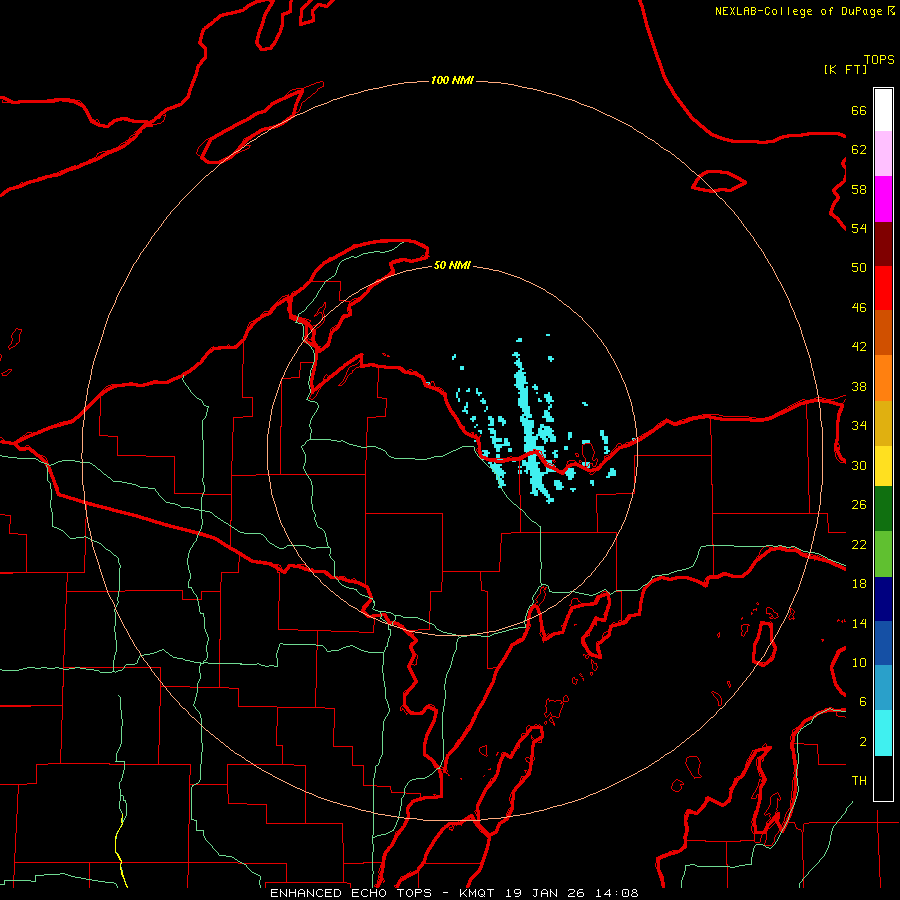Click the light blue 6–10 kft swatch
Screen dimensions: 900x900
coord(883,688)
